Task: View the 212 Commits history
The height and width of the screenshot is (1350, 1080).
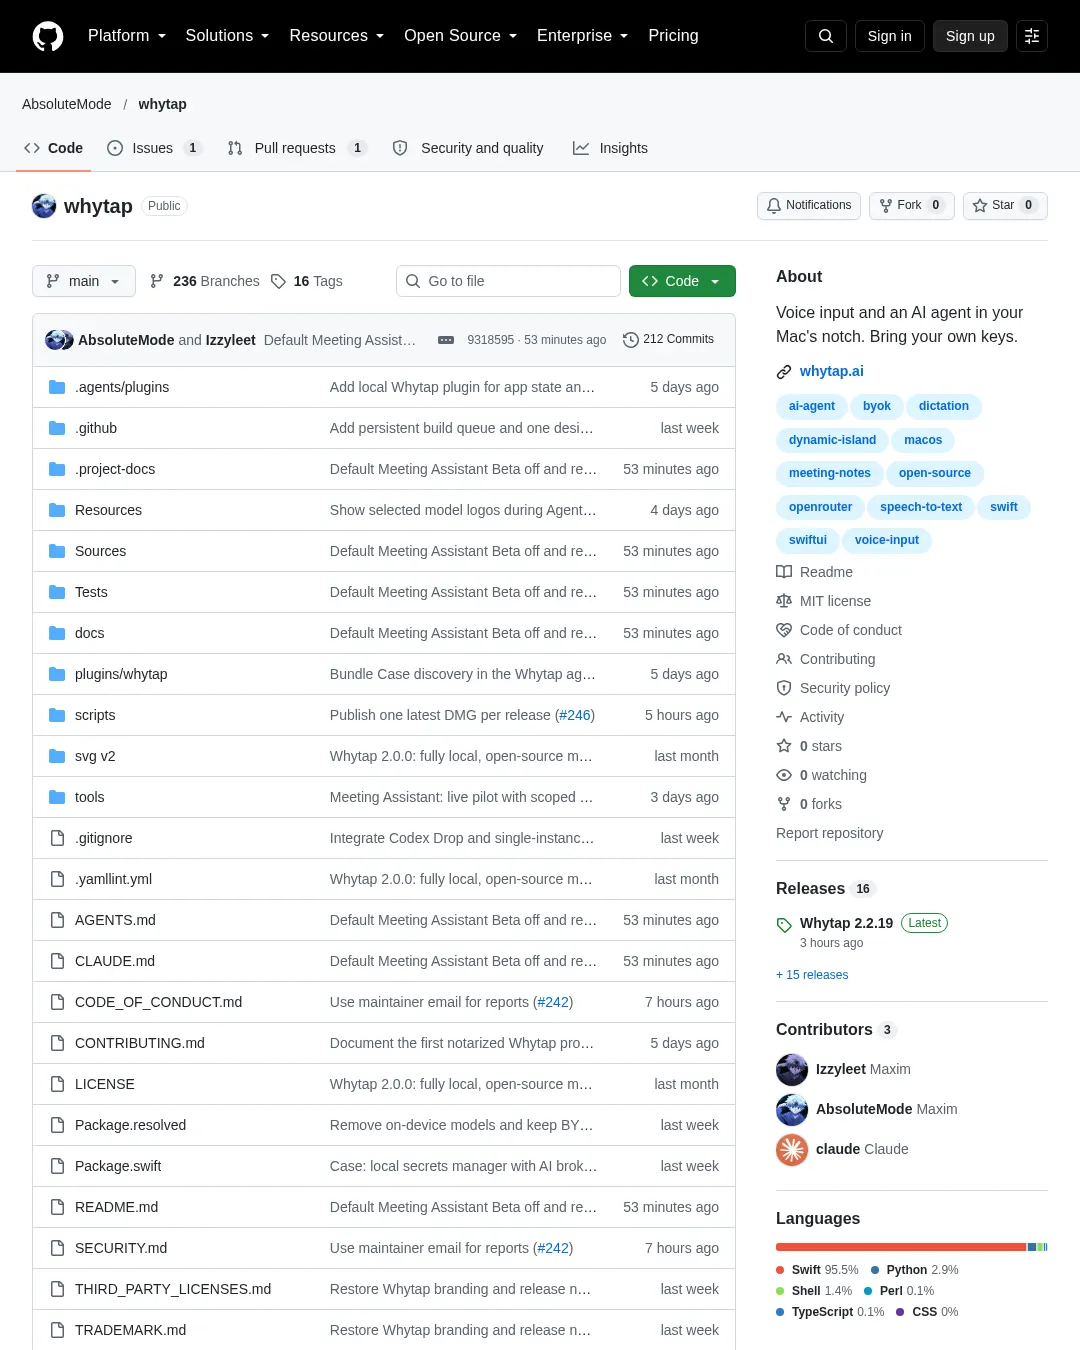Action: (668, 340)
